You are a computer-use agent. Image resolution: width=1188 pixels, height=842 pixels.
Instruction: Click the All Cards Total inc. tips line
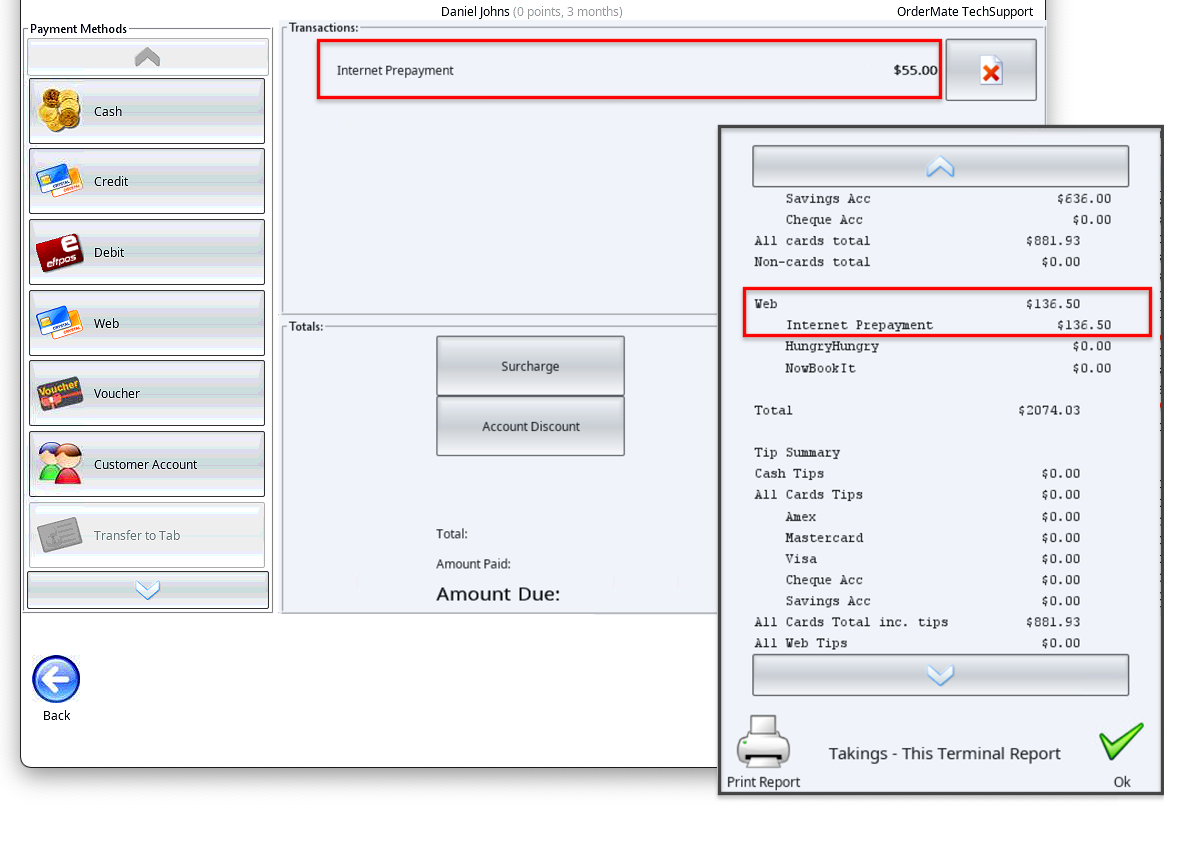point(917,622)
